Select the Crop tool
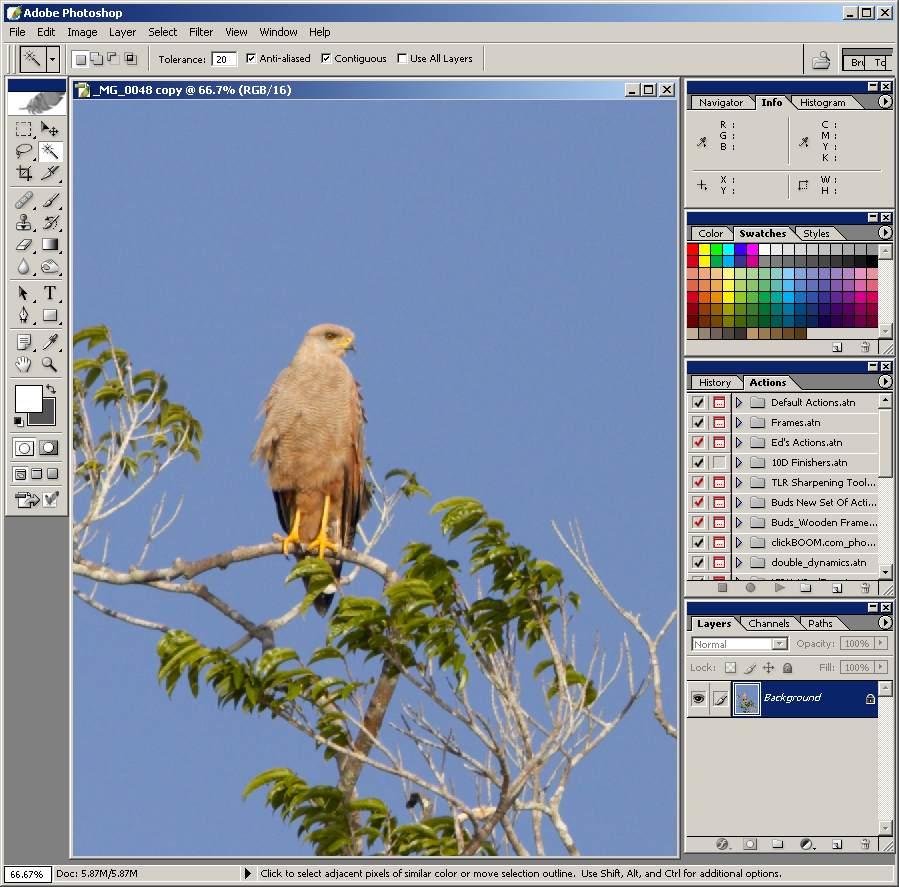Screen dimensions: 899x887 (x=24, y=173)
